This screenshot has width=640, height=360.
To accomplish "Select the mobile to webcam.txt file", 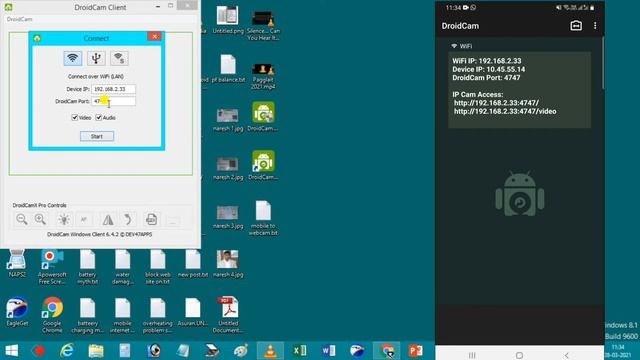I will [263, 218].
